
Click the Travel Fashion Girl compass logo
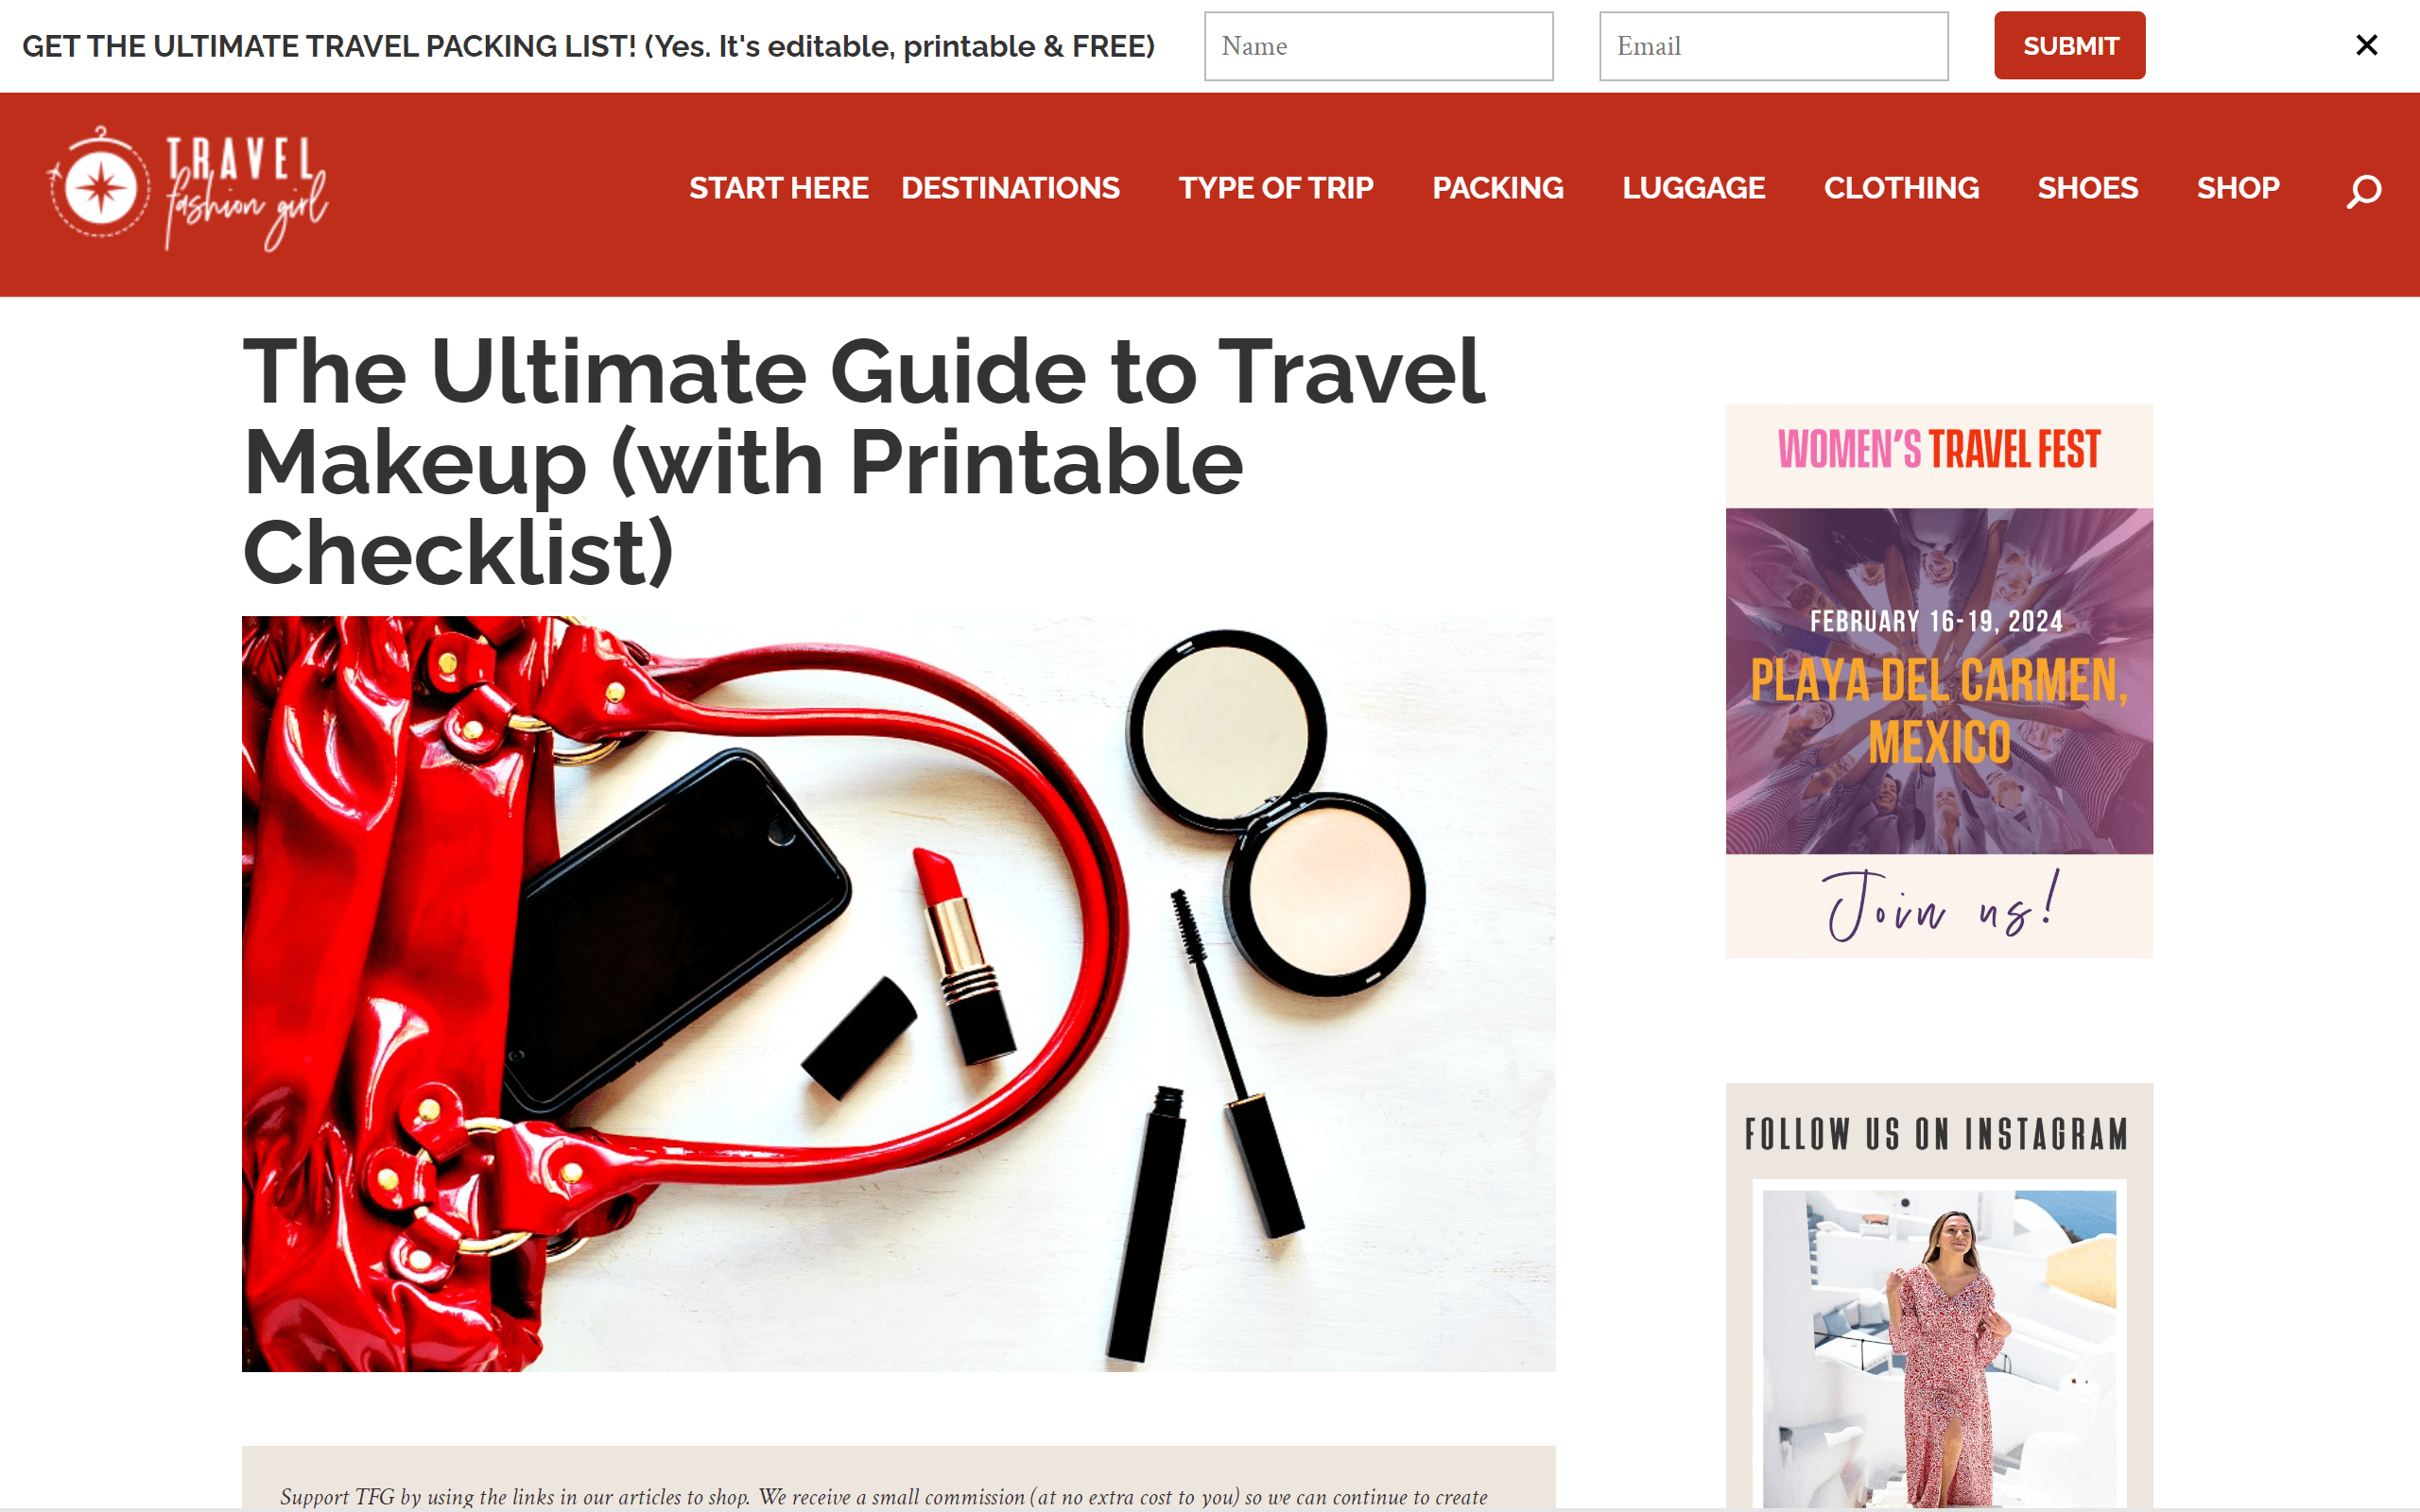point(187,188)
